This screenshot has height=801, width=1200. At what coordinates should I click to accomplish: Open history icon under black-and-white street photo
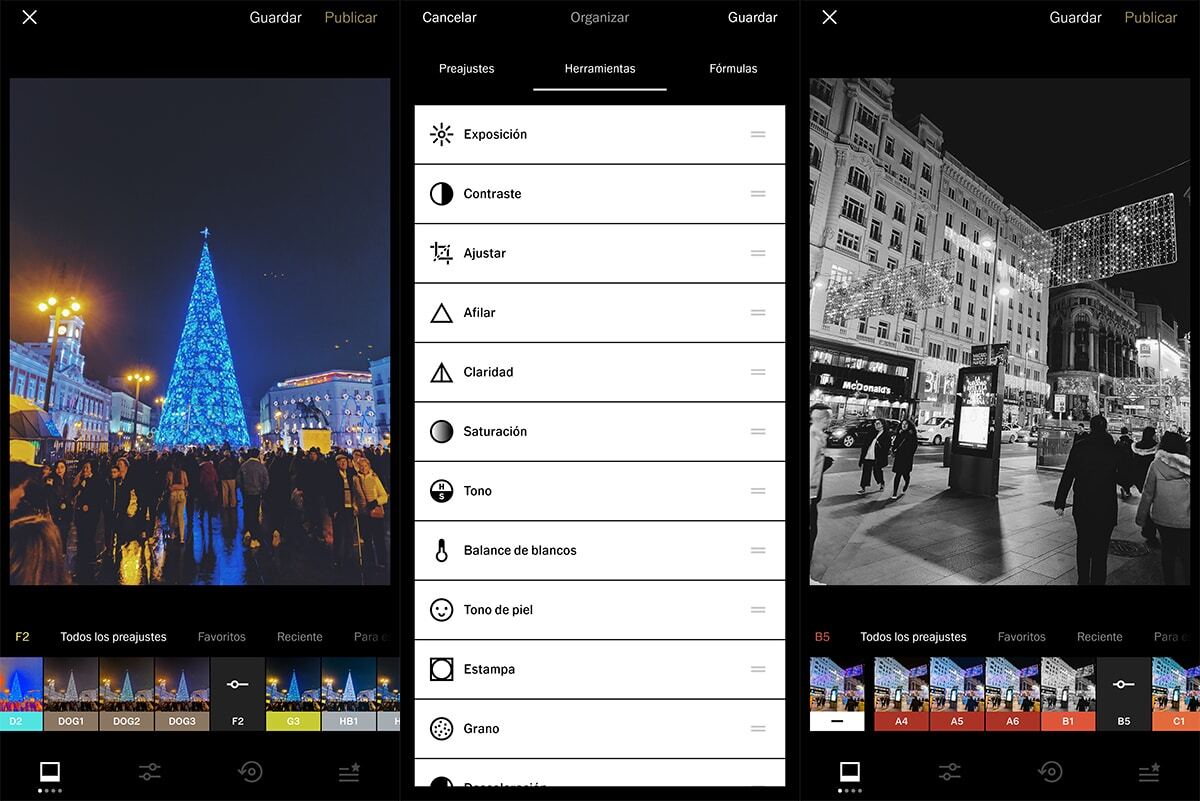point(1050,771)
